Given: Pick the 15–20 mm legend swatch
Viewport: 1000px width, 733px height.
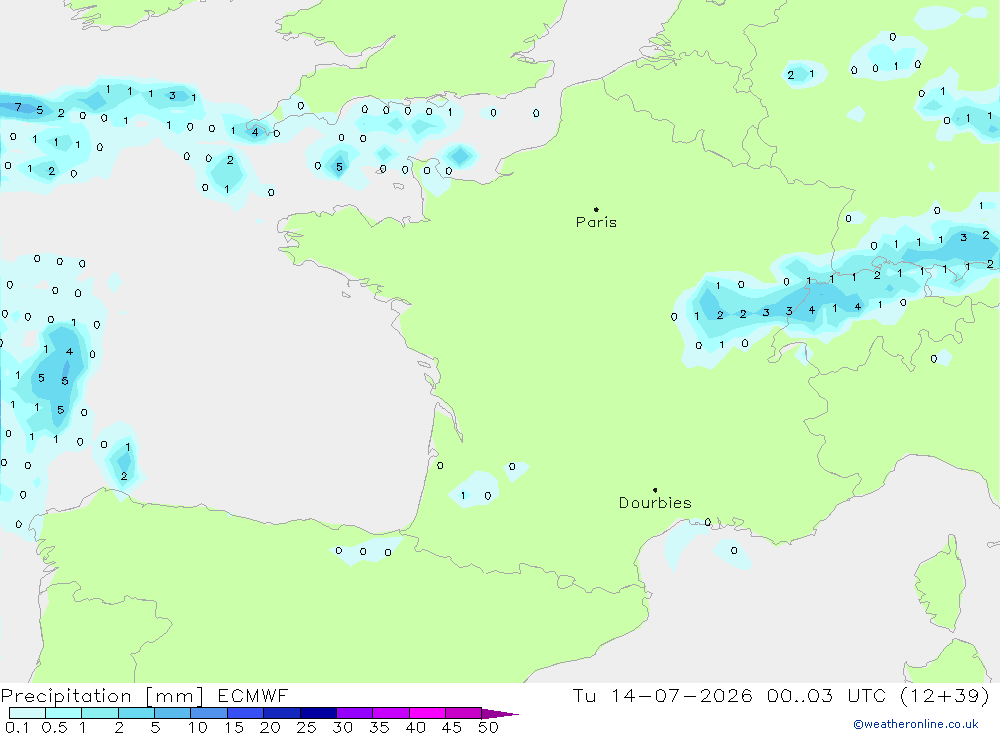Looking at the screenshot, I should click(x=246, y=713).
